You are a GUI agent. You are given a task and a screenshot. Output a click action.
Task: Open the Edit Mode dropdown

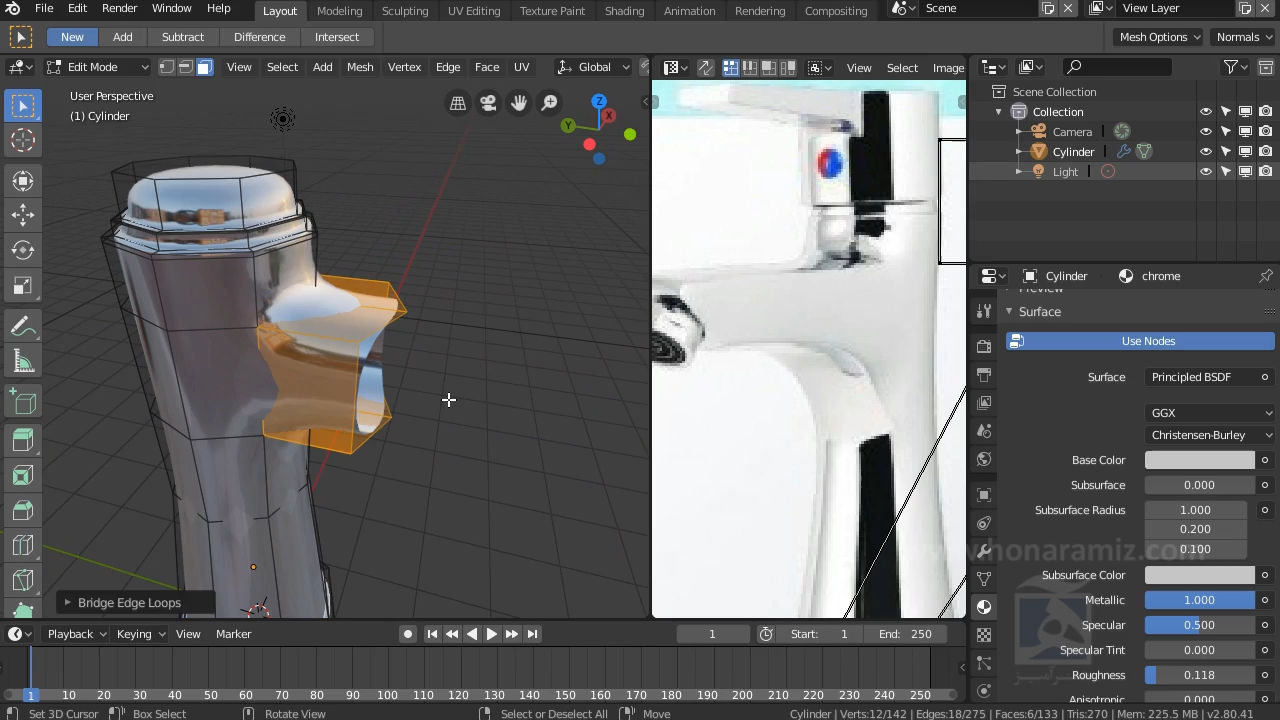(96, 67)
